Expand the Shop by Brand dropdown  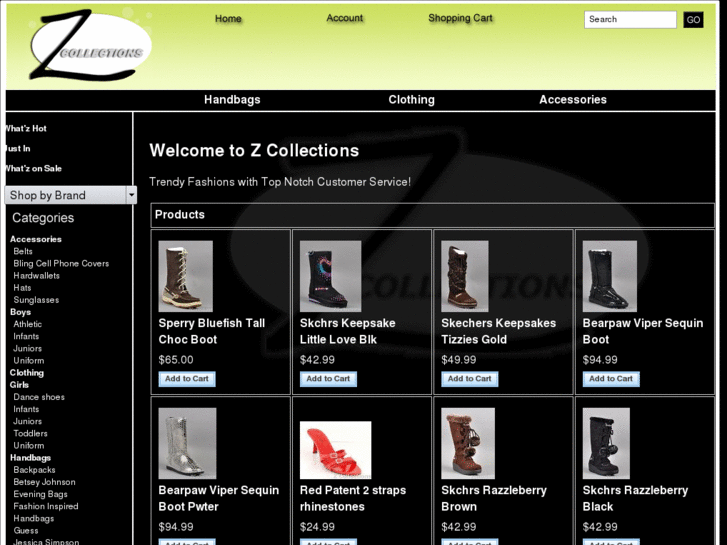point(70,195)
